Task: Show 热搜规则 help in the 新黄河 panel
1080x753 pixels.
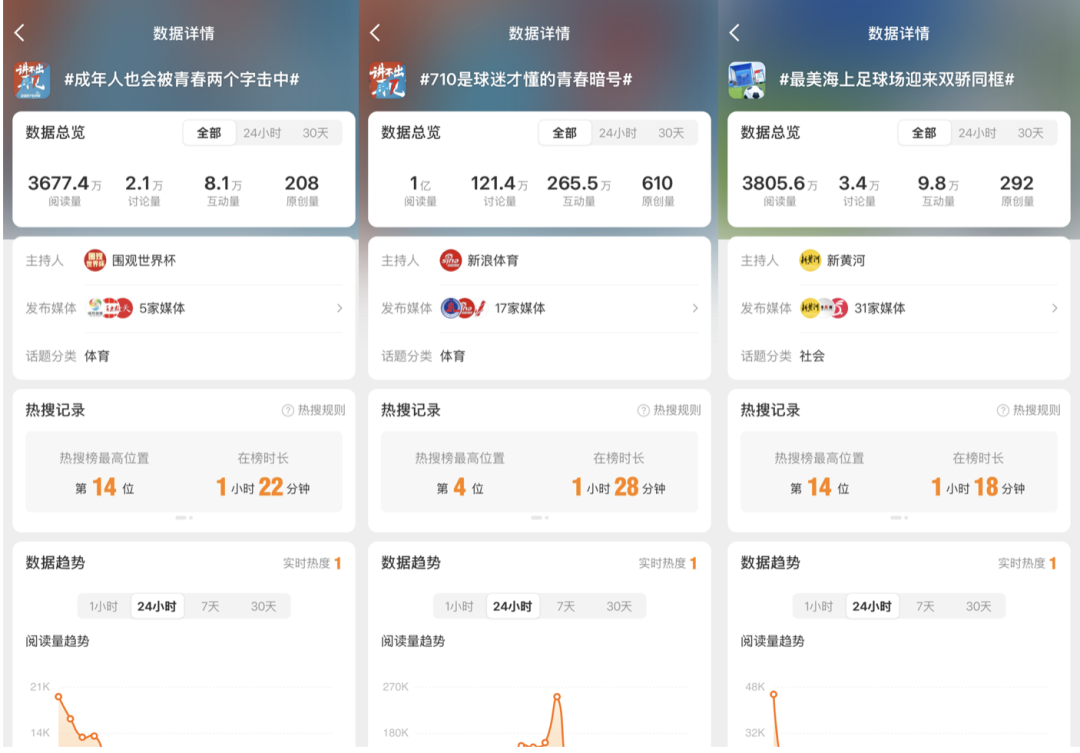Action: click(1003, 411)
